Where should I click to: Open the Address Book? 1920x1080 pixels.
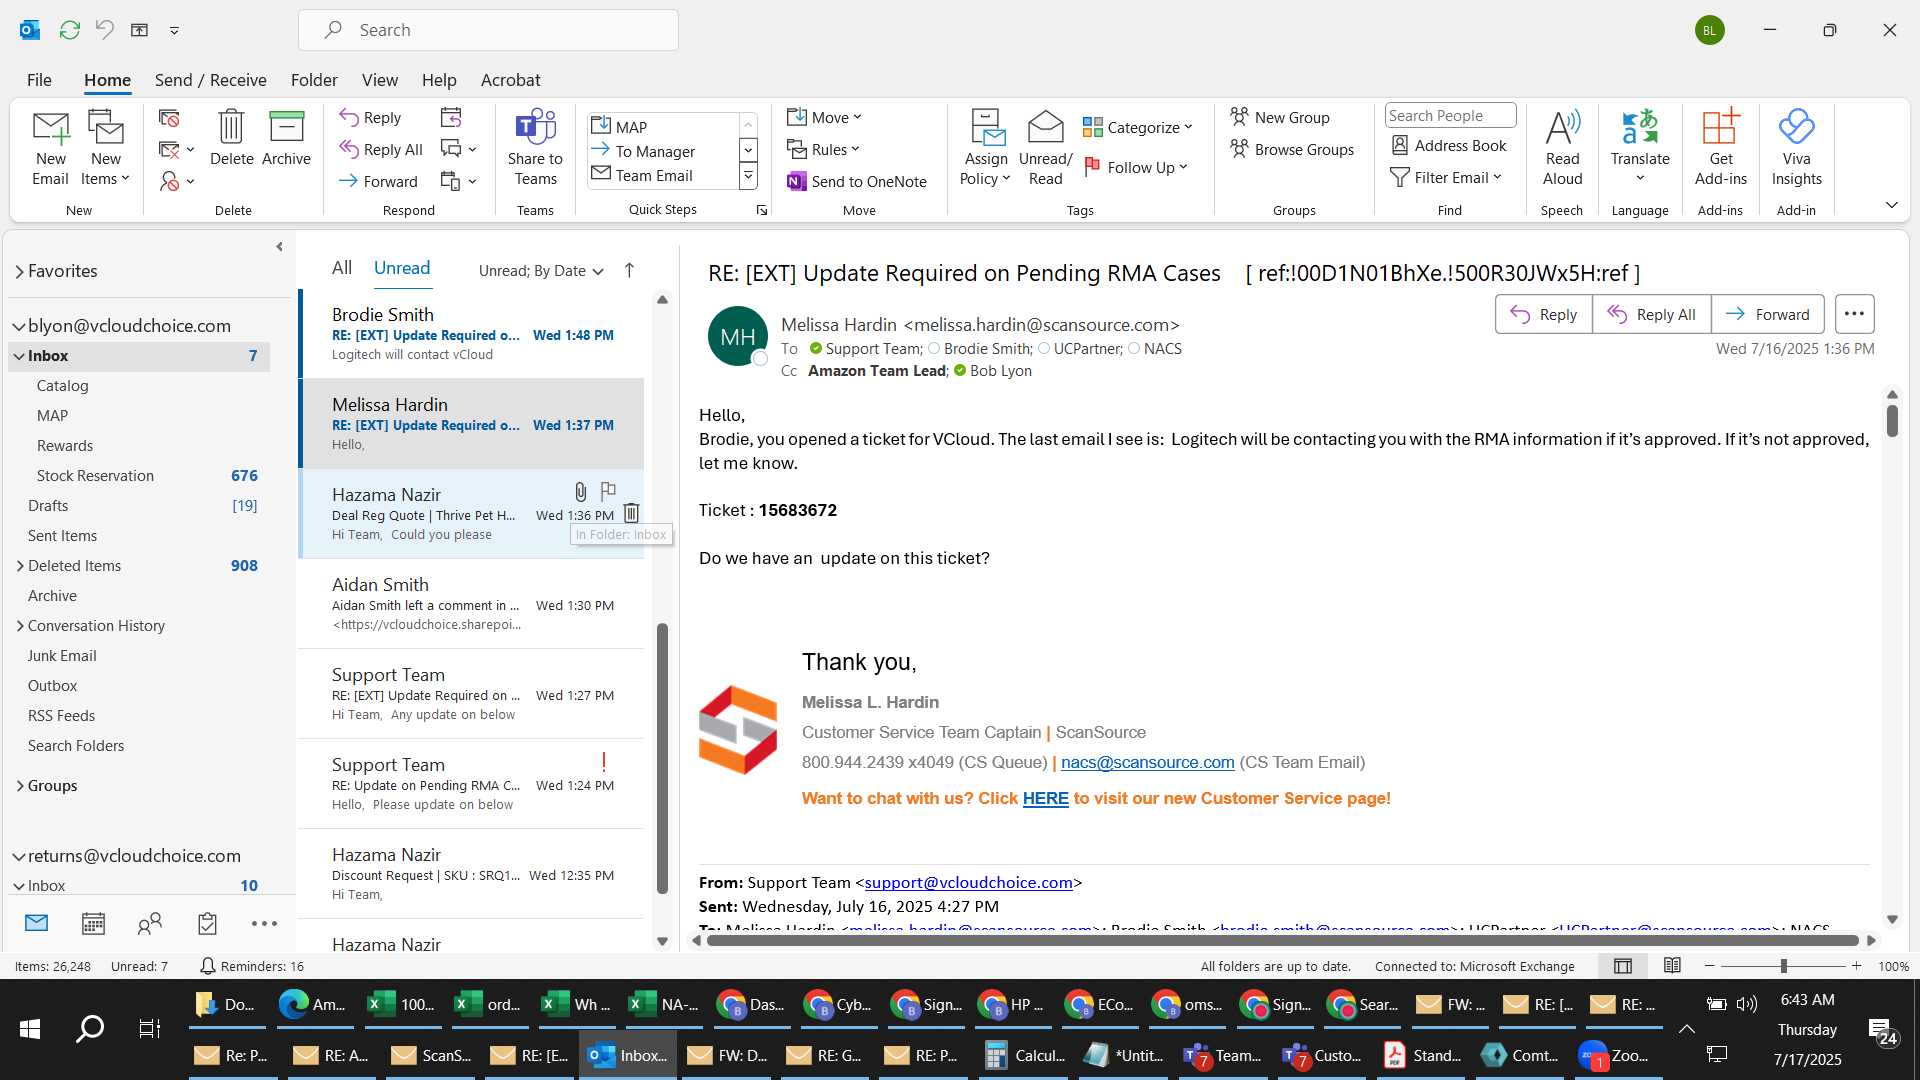(x=1449, y=145)
